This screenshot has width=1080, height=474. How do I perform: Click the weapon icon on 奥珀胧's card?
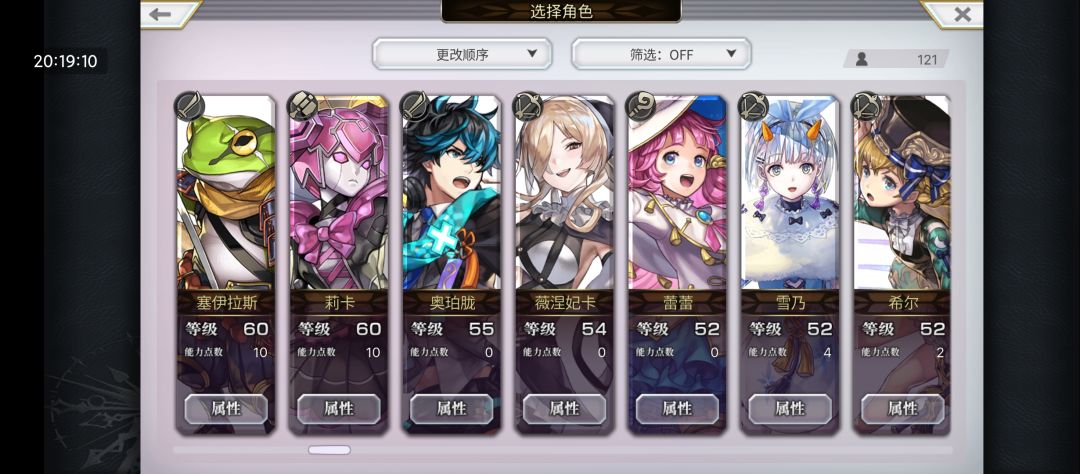415,106
